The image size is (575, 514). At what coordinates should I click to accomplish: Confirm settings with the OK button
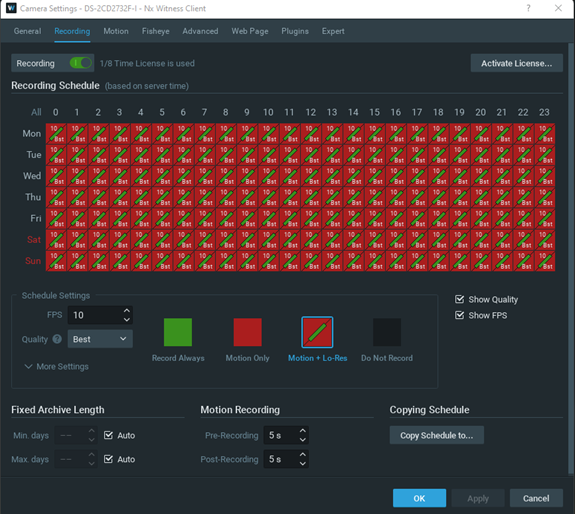point(419,498)
